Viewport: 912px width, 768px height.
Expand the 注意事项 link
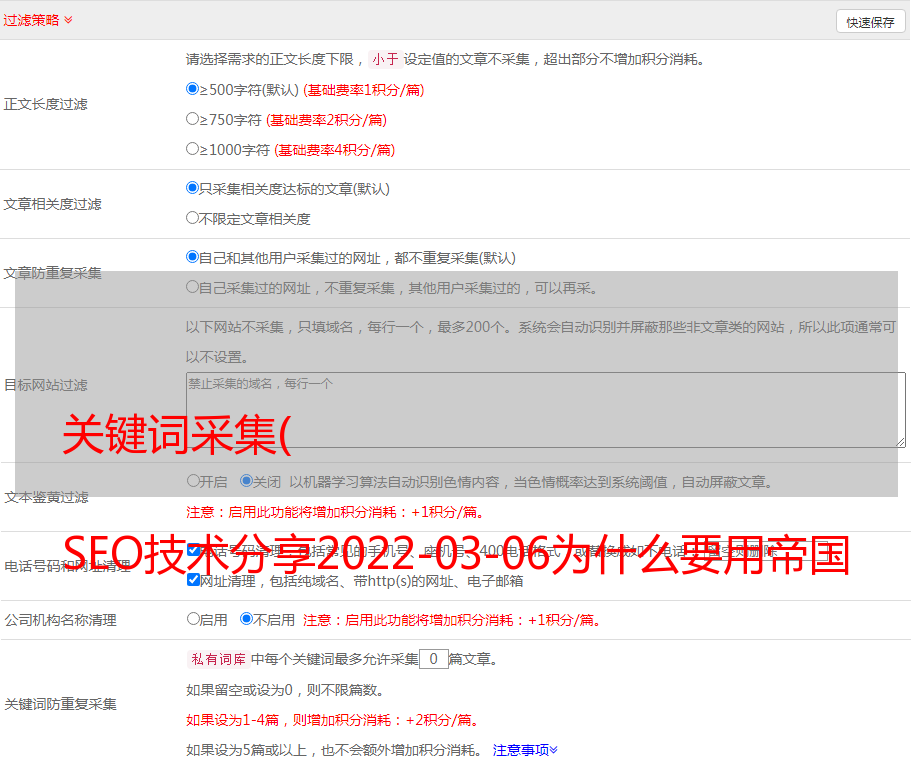click(x=525, y=750)
